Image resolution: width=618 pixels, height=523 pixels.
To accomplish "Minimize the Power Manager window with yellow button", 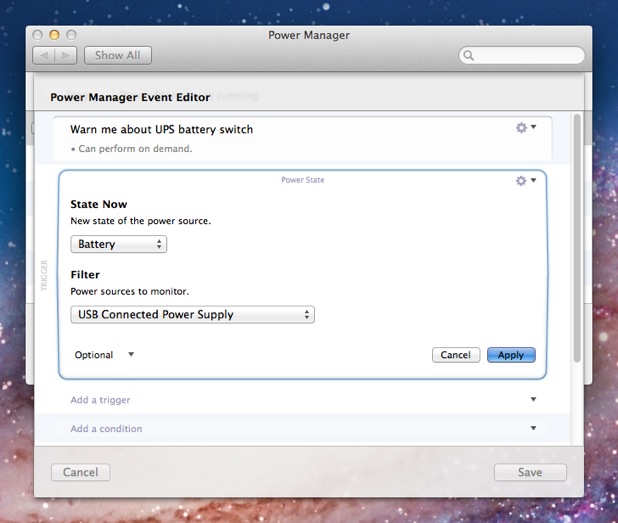I will [54, 35].
